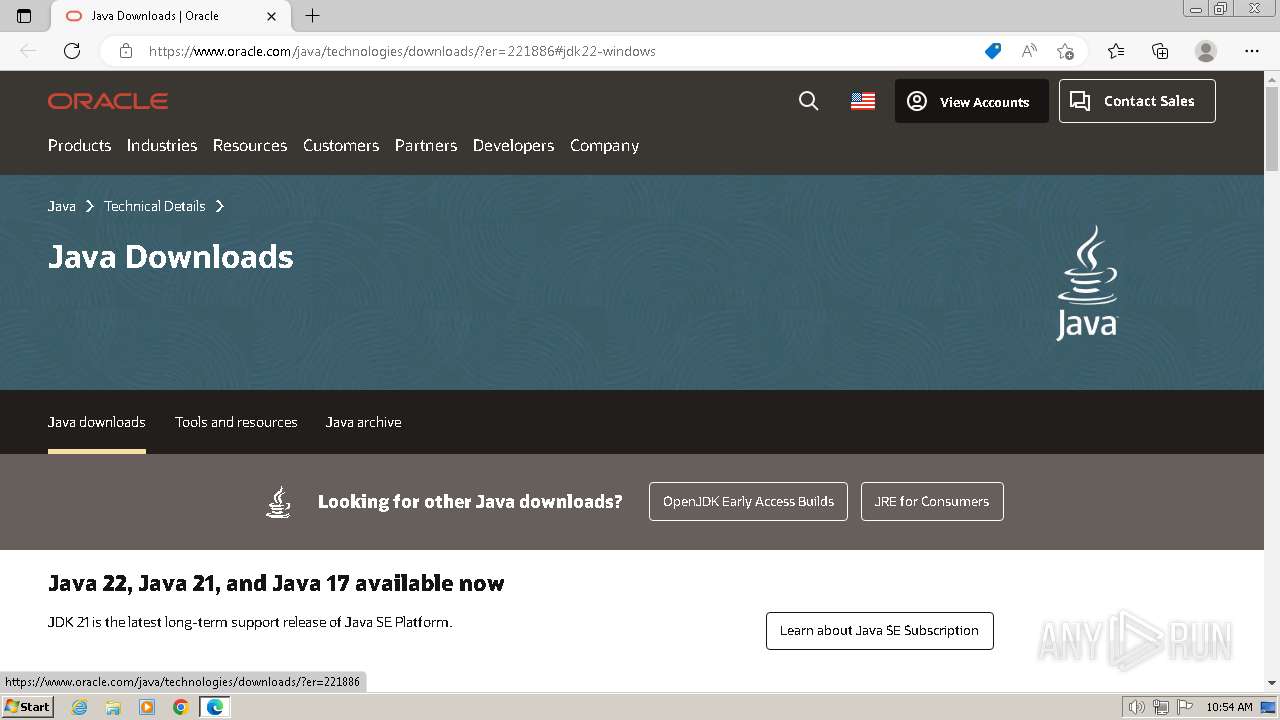The image size is (1280, 720).
Task: Close the Java Downloads tab
Action: point(272,16)
